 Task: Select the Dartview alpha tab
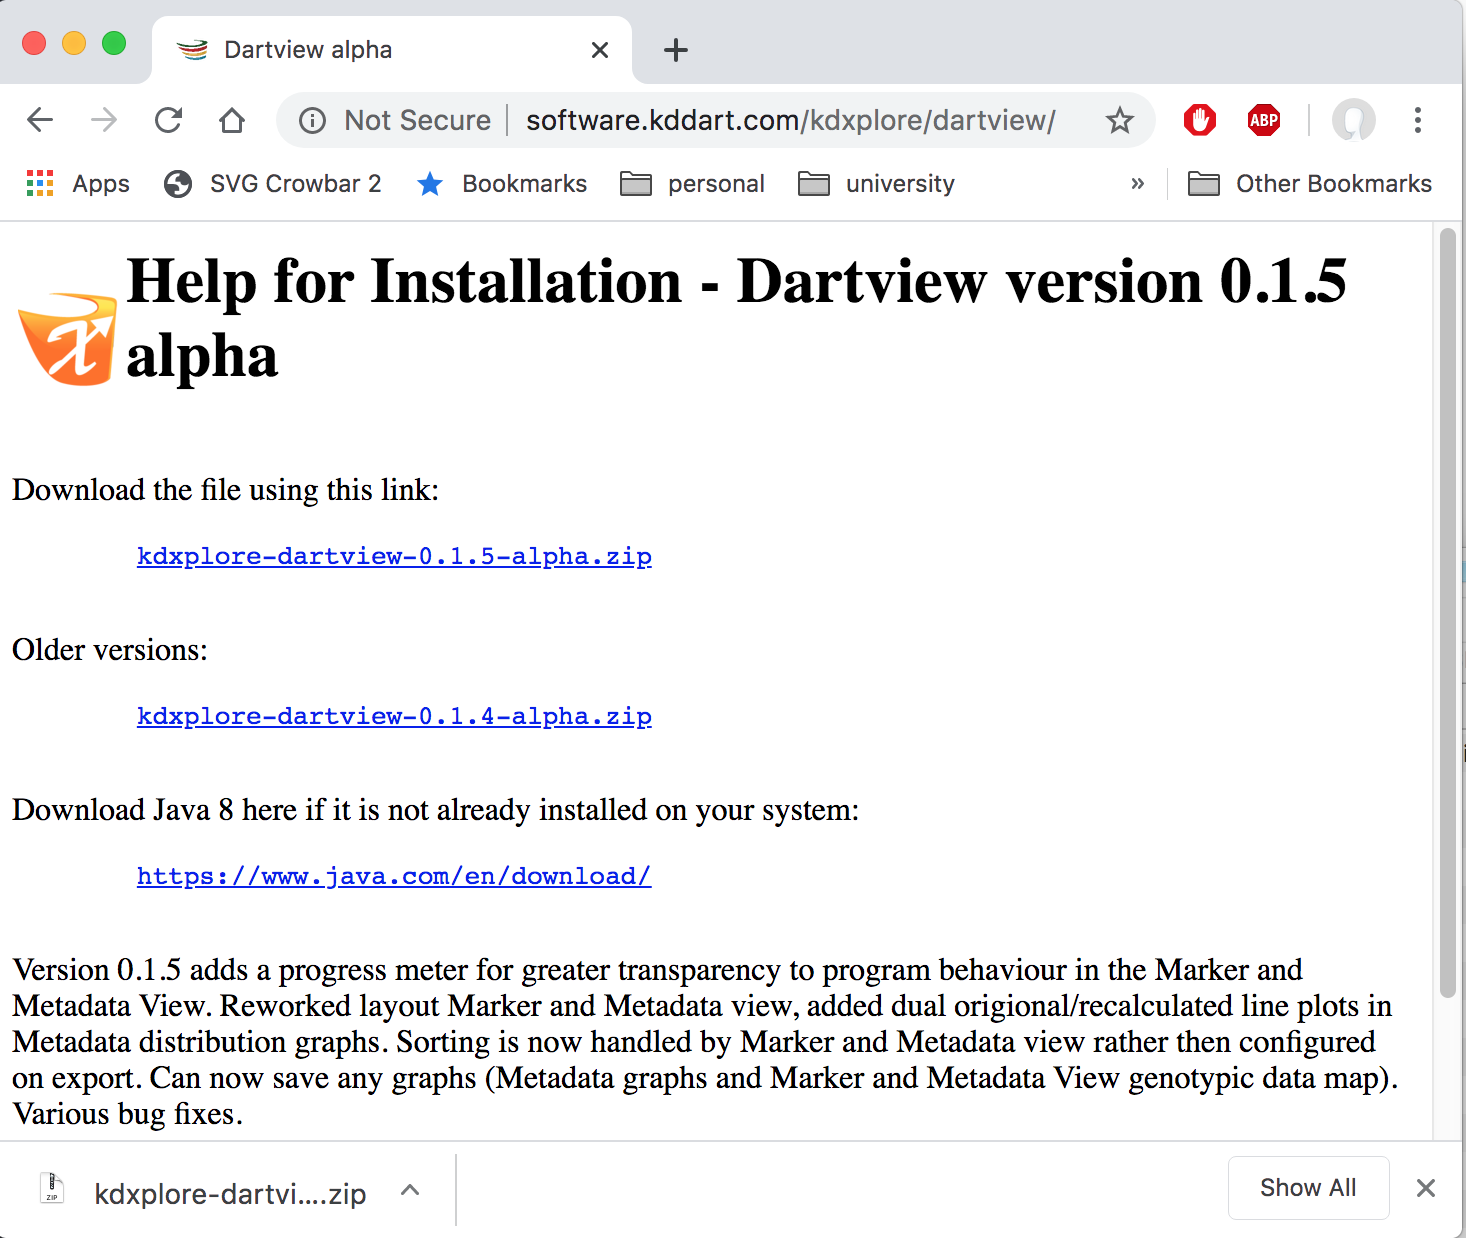392,50
